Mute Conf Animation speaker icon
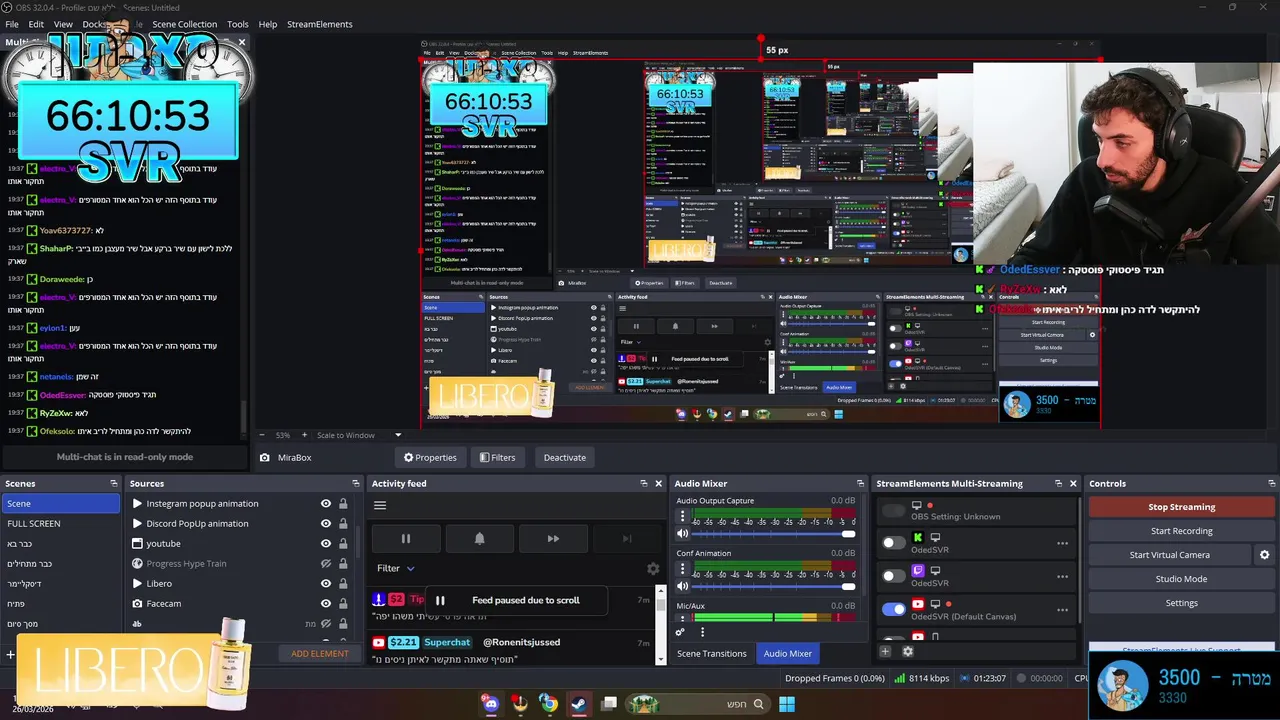1280x720 pixels. 683,586
